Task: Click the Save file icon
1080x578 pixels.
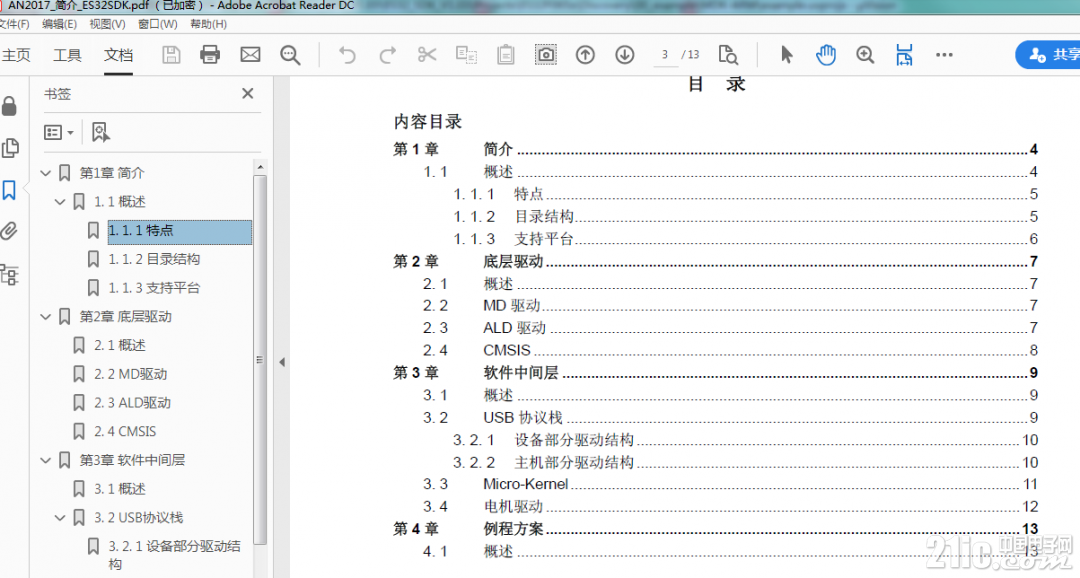Action: coord(171,54)
